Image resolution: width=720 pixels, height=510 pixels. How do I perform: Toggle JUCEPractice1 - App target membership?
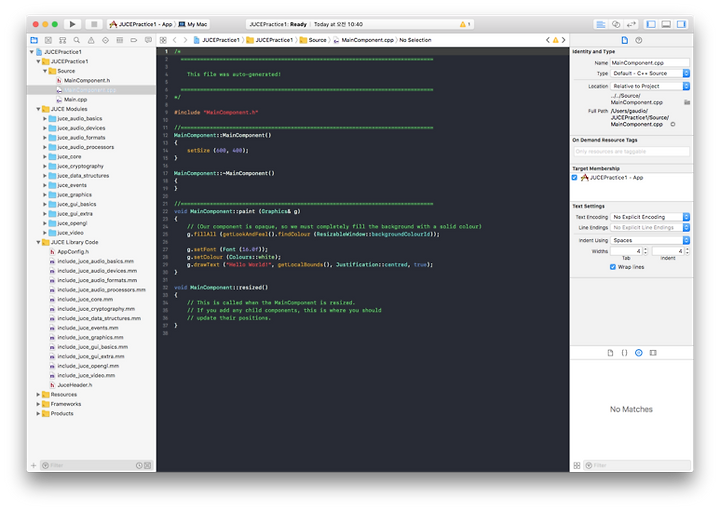[x=574, y=178]
